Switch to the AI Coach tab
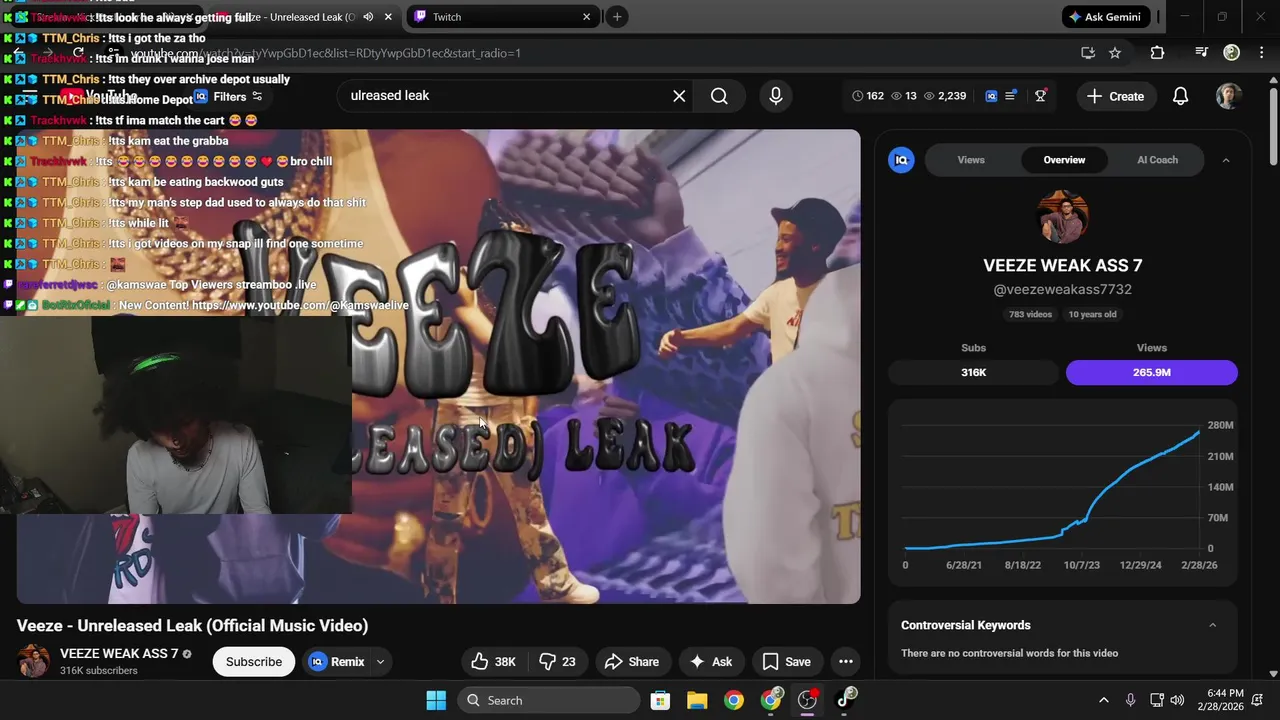Viewport: 1280px width, 720px height. [x=1157, y=160]
